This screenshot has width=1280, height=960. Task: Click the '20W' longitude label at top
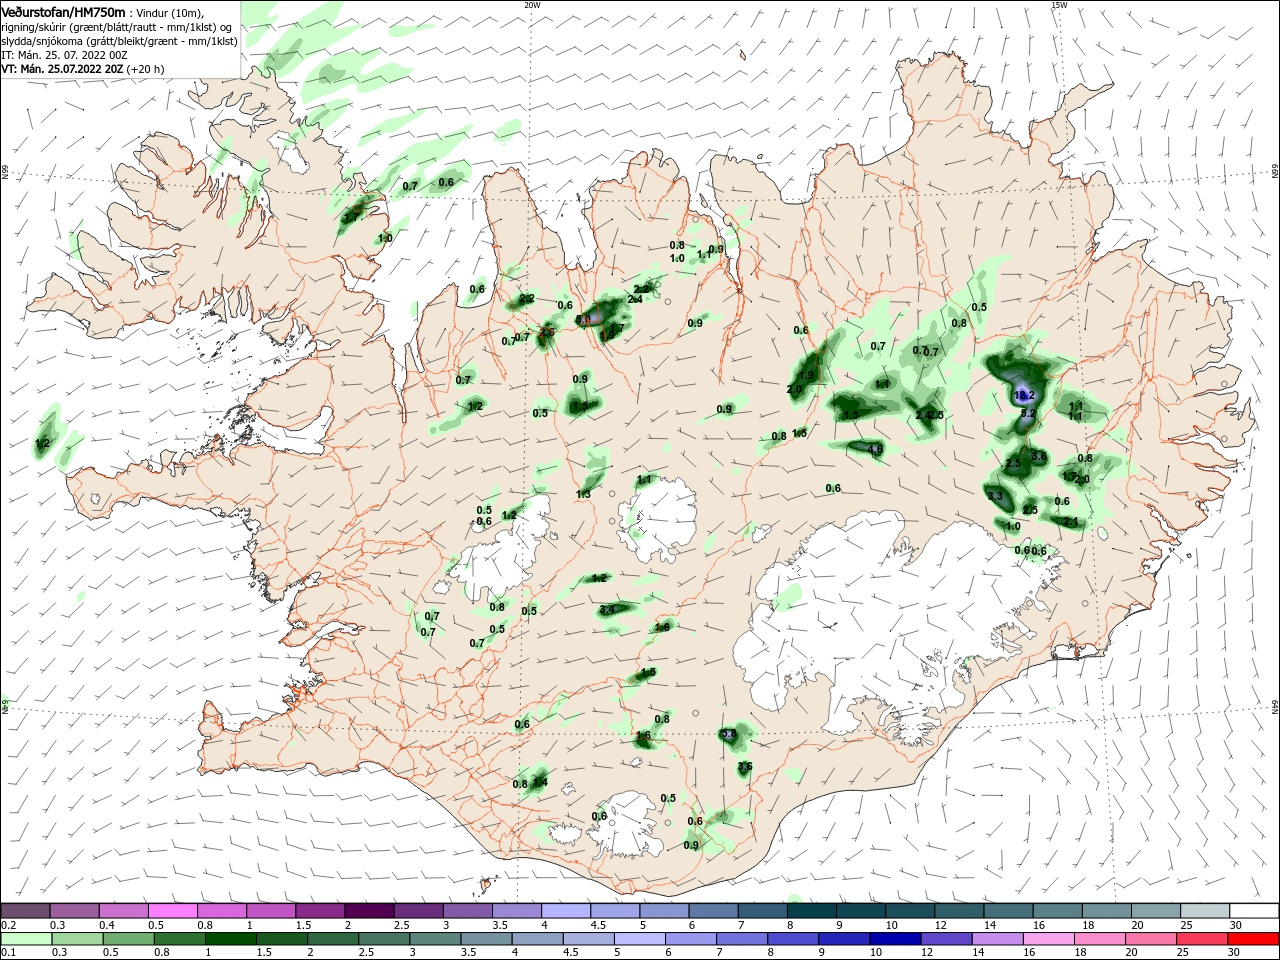pos(532,5)
